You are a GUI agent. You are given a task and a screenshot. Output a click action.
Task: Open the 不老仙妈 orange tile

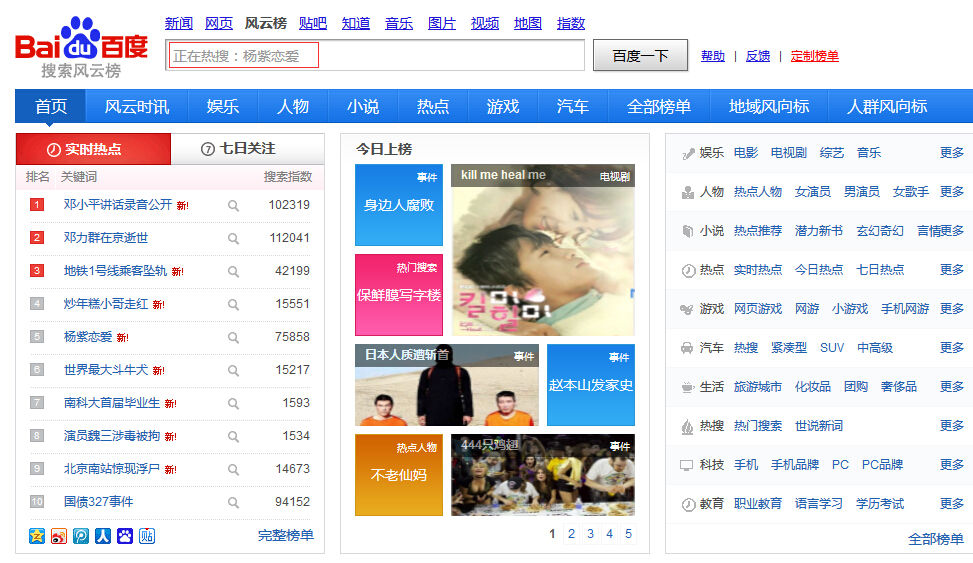point(399,475)
